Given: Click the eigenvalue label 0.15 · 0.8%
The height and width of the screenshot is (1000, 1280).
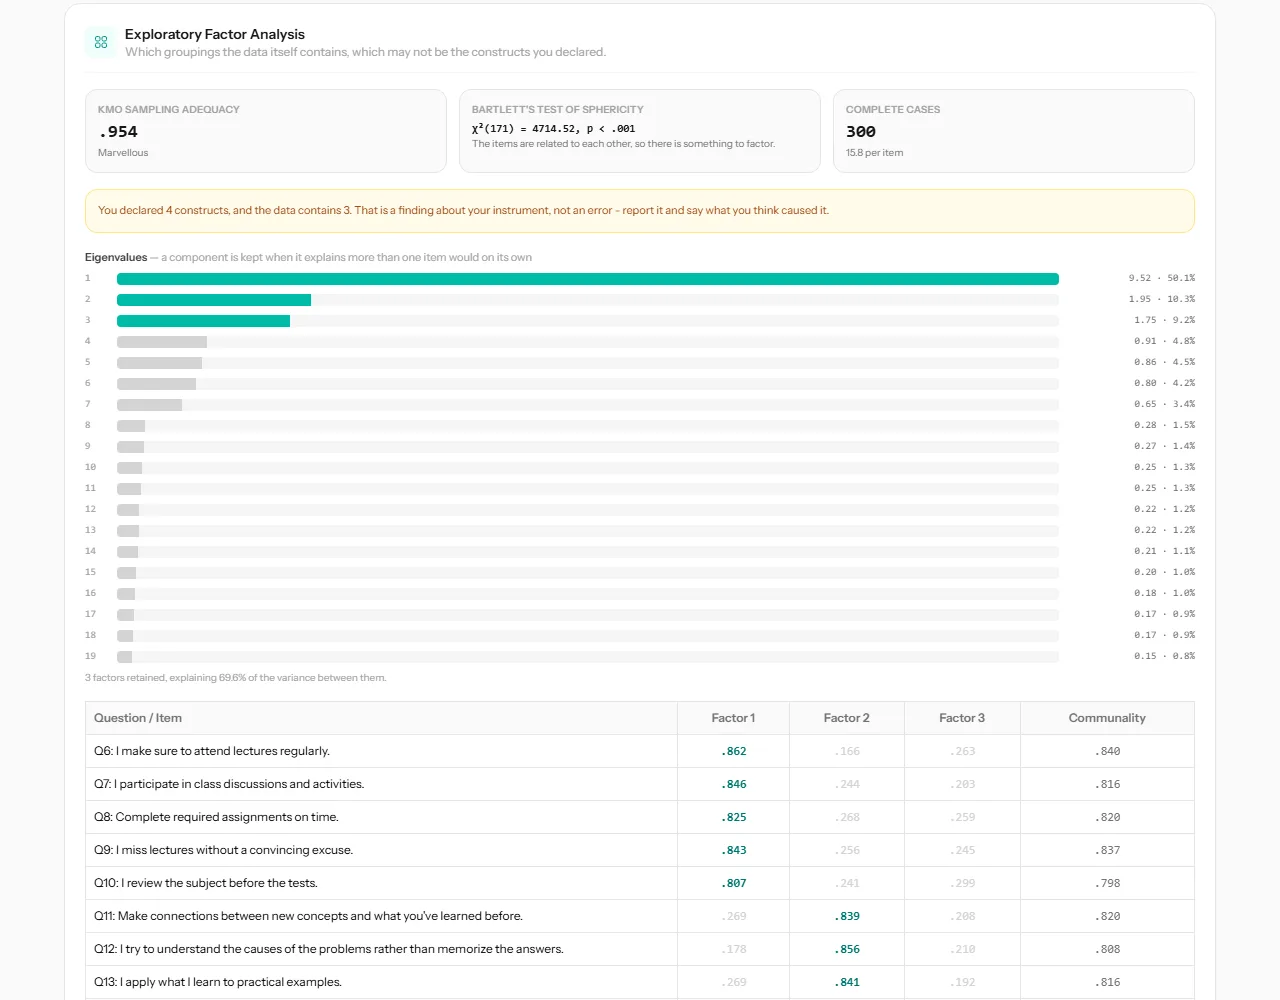Looking at the screenshot, I should point(1164,656).
